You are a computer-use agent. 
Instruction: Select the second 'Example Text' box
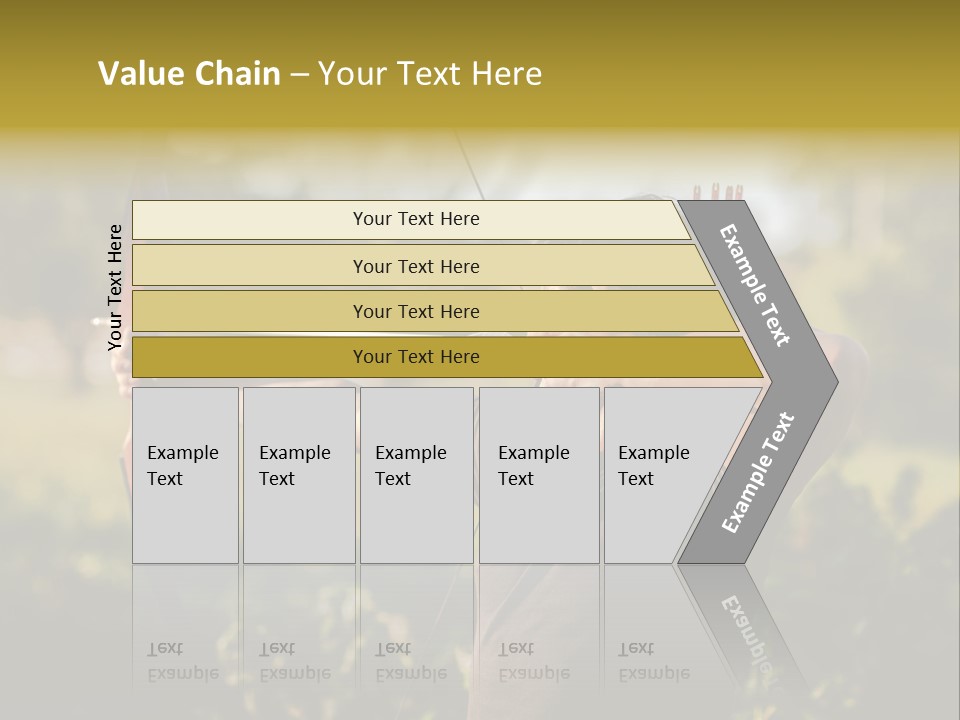coord(298,475)
